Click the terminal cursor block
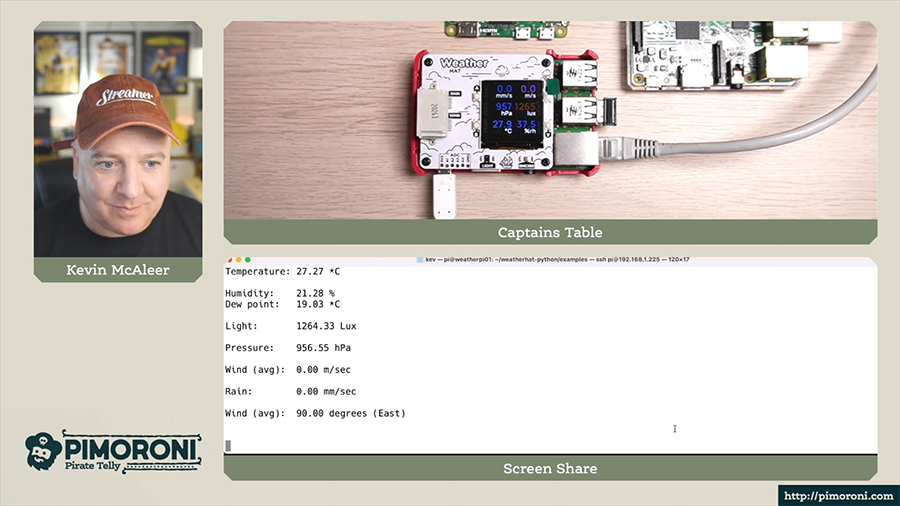The width and height of the screenshot is (900, 506). tap(228, 446)
